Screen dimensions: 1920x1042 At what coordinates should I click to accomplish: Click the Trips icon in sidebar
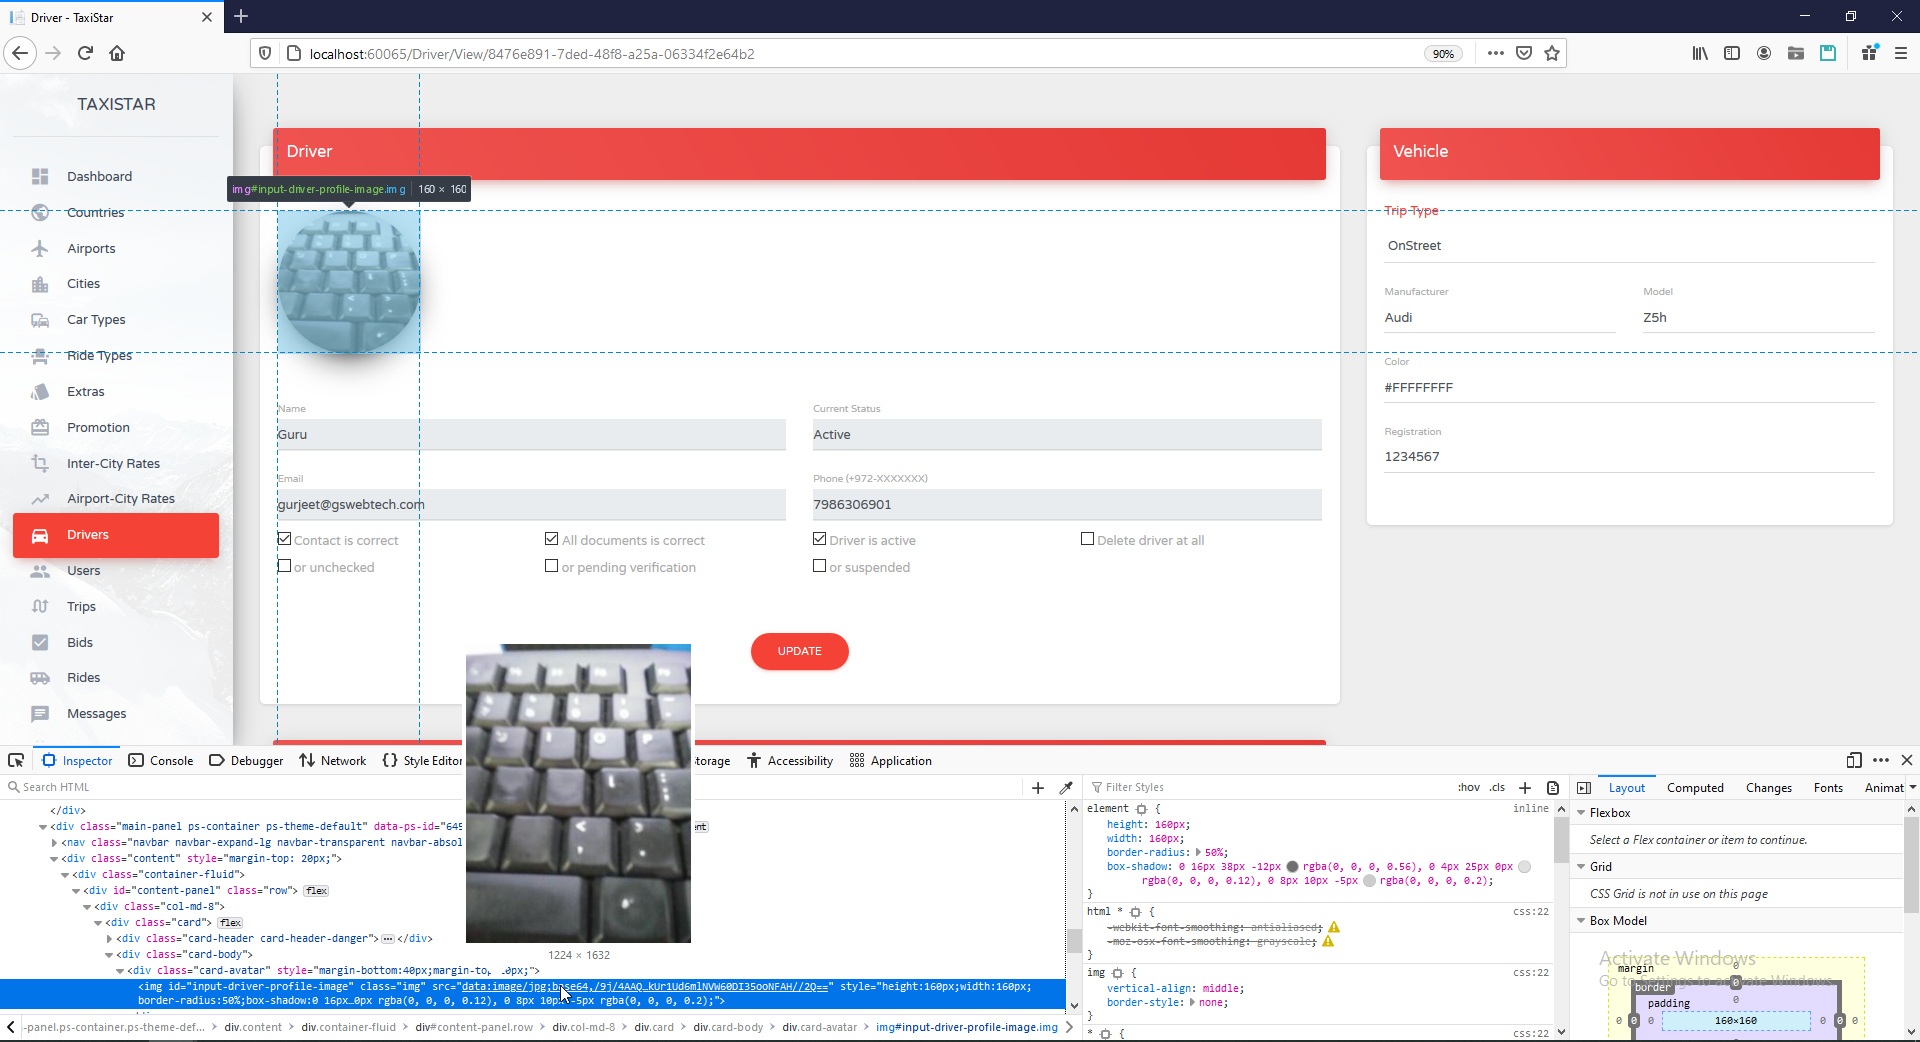point(40,607)
